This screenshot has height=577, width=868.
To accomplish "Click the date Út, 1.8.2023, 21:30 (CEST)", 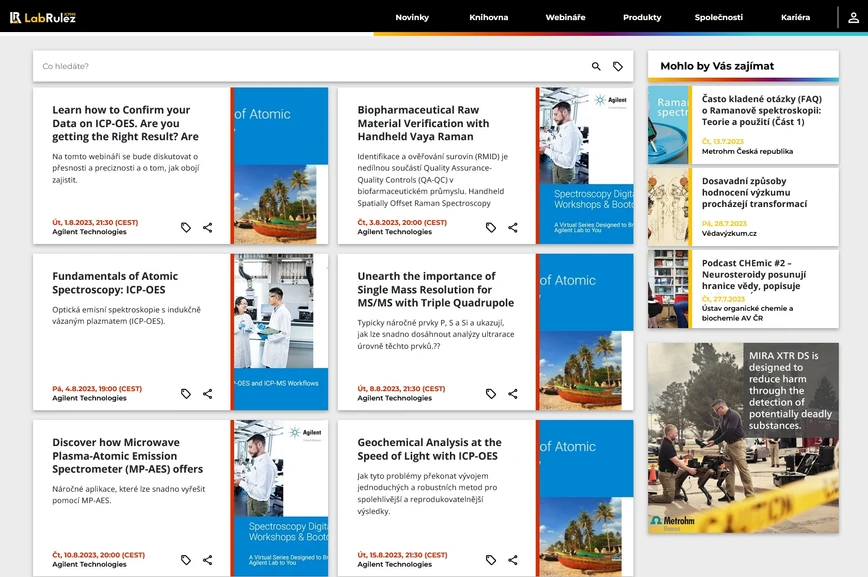I will (95, 223).
